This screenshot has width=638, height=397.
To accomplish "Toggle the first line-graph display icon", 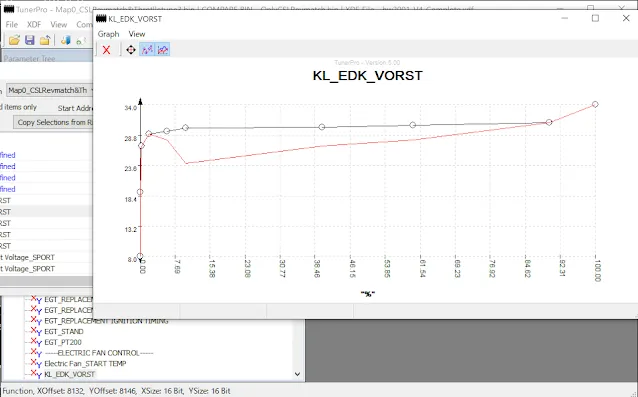I will point(147,50).
